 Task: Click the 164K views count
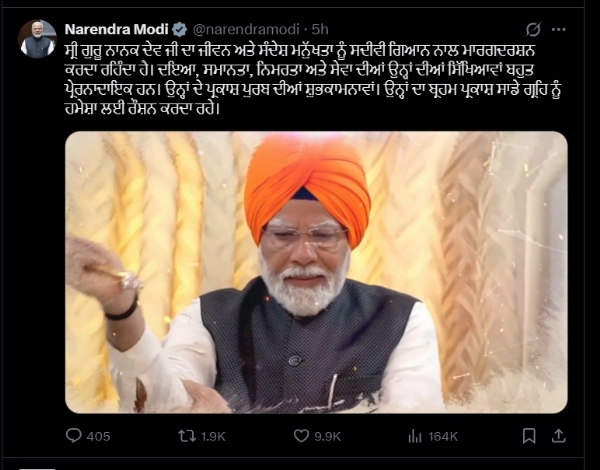coord(443,436)
